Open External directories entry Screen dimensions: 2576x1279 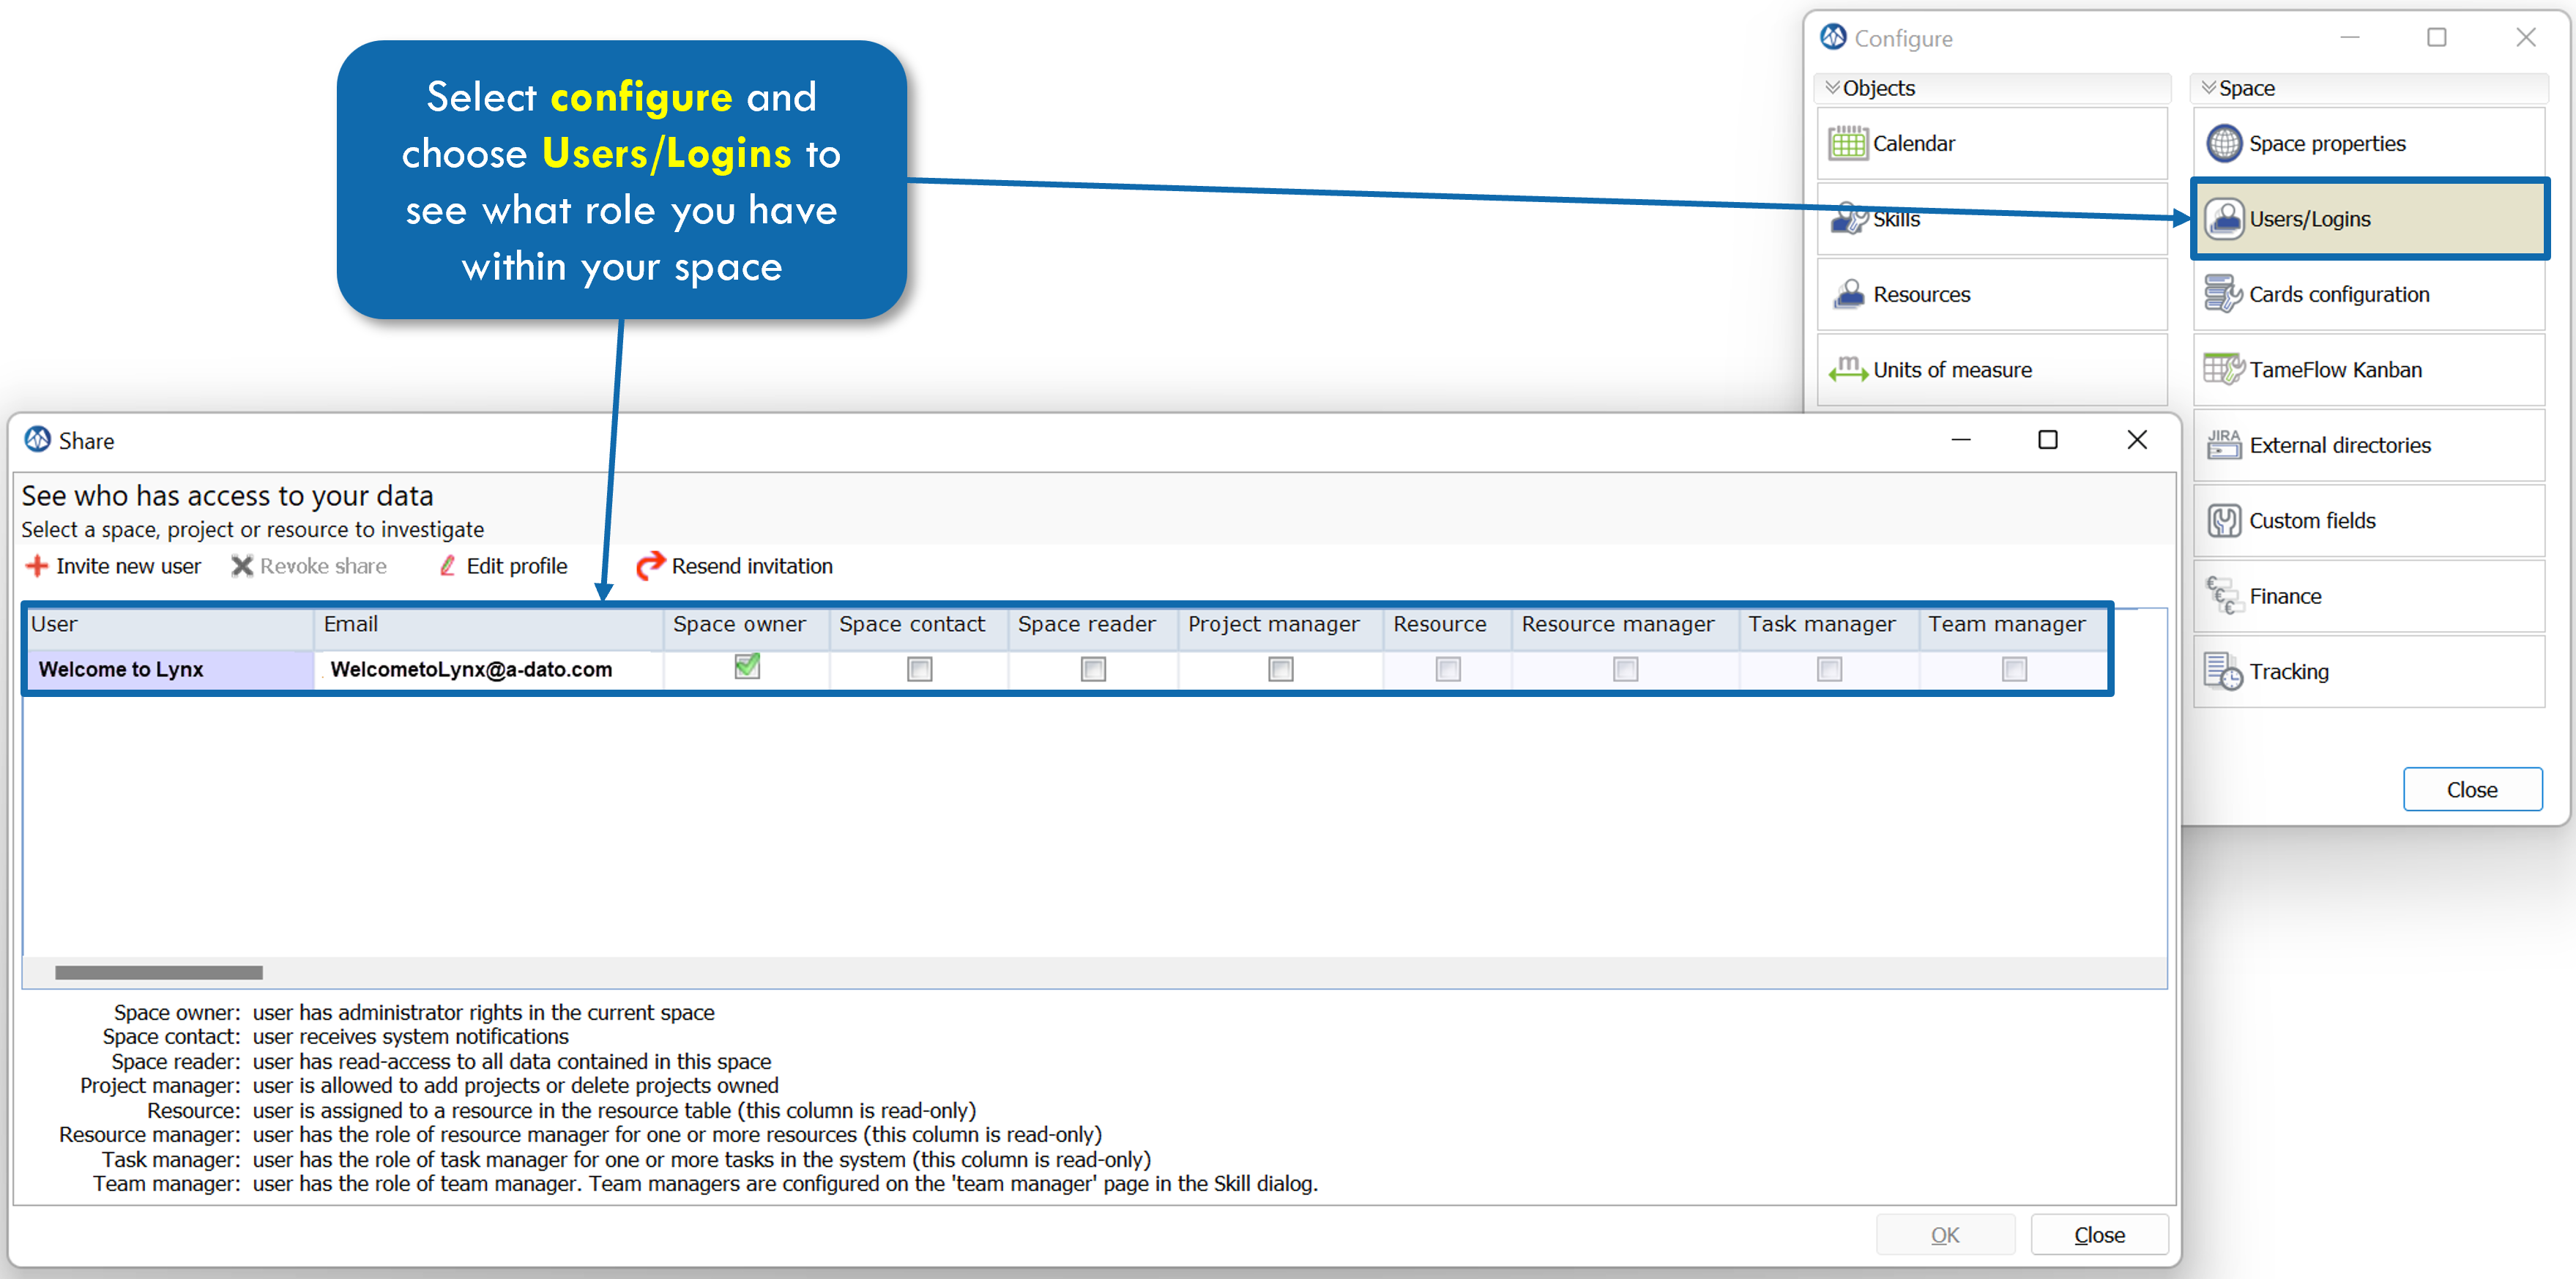2369,444
